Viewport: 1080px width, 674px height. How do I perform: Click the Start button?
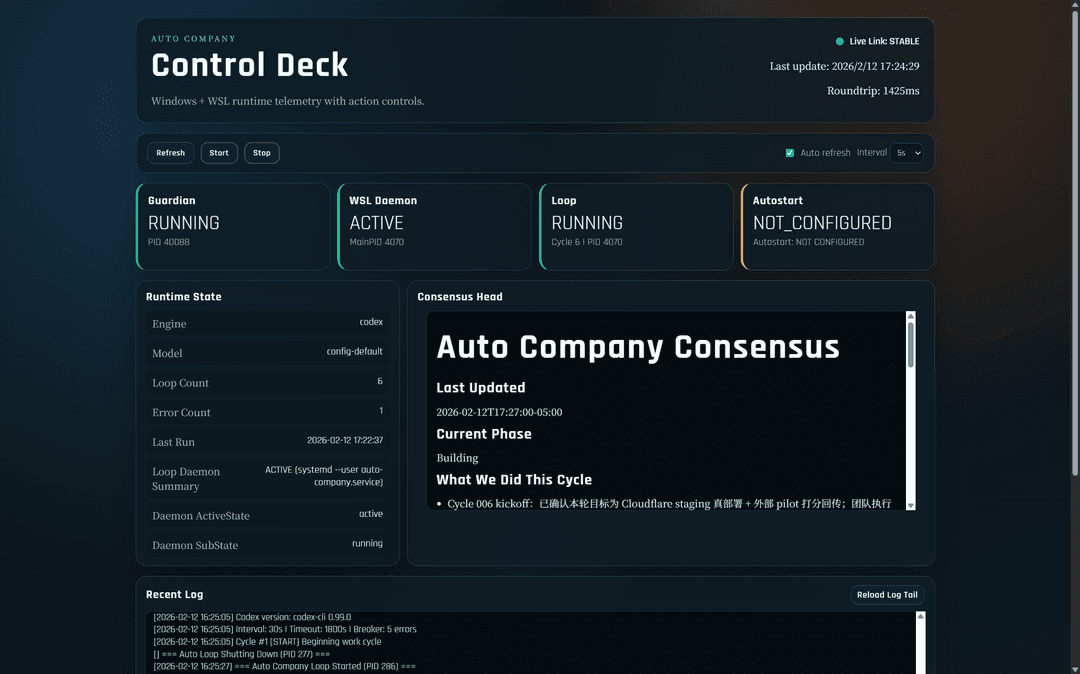pyautogui.click(x=219, y=153)
